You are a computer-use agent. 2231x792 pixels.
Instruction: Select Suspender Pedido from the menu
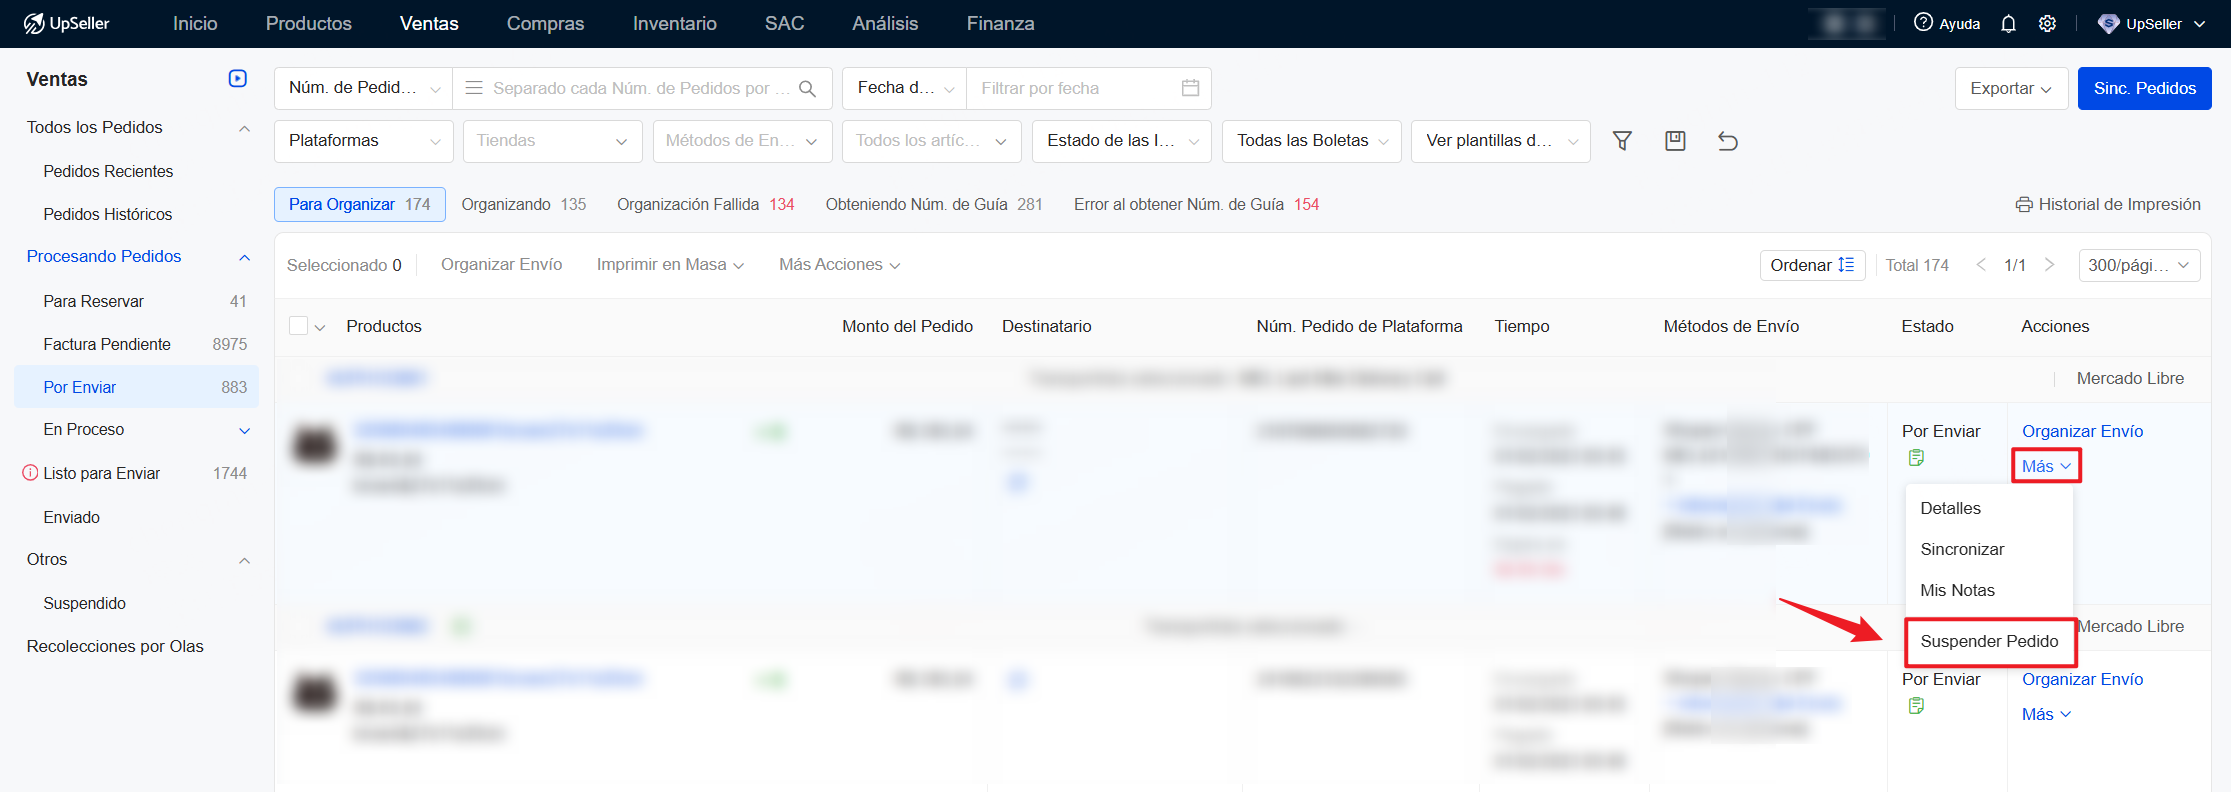click(1989, 641)
